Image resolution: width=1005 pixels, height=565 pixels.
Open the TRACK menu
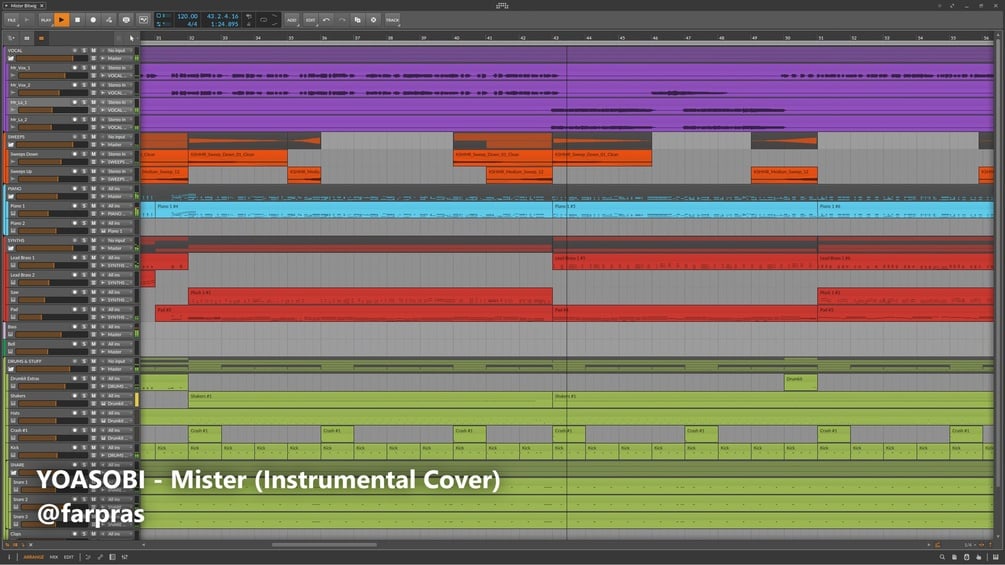pyautogui.click(x=392, y=20)
